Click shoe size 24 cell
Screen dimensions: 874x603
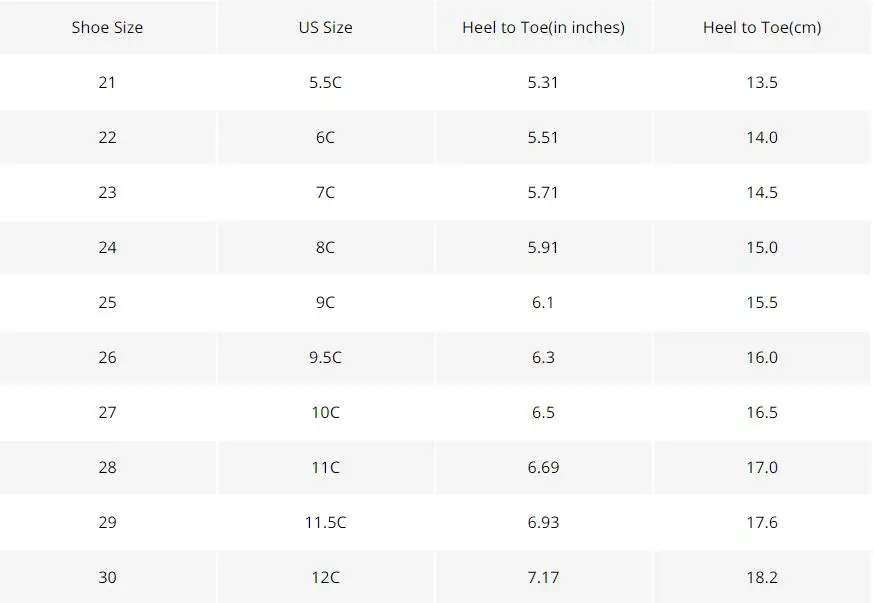coord(107,247)
